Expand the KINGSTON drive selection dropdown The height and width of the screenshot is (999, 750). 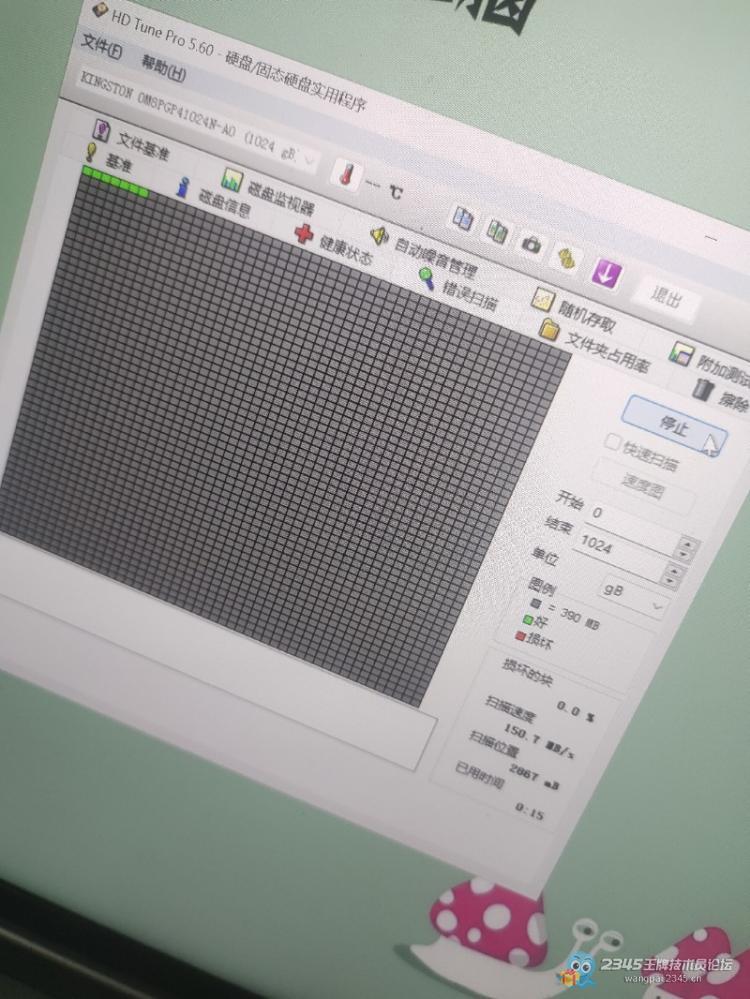310,160
